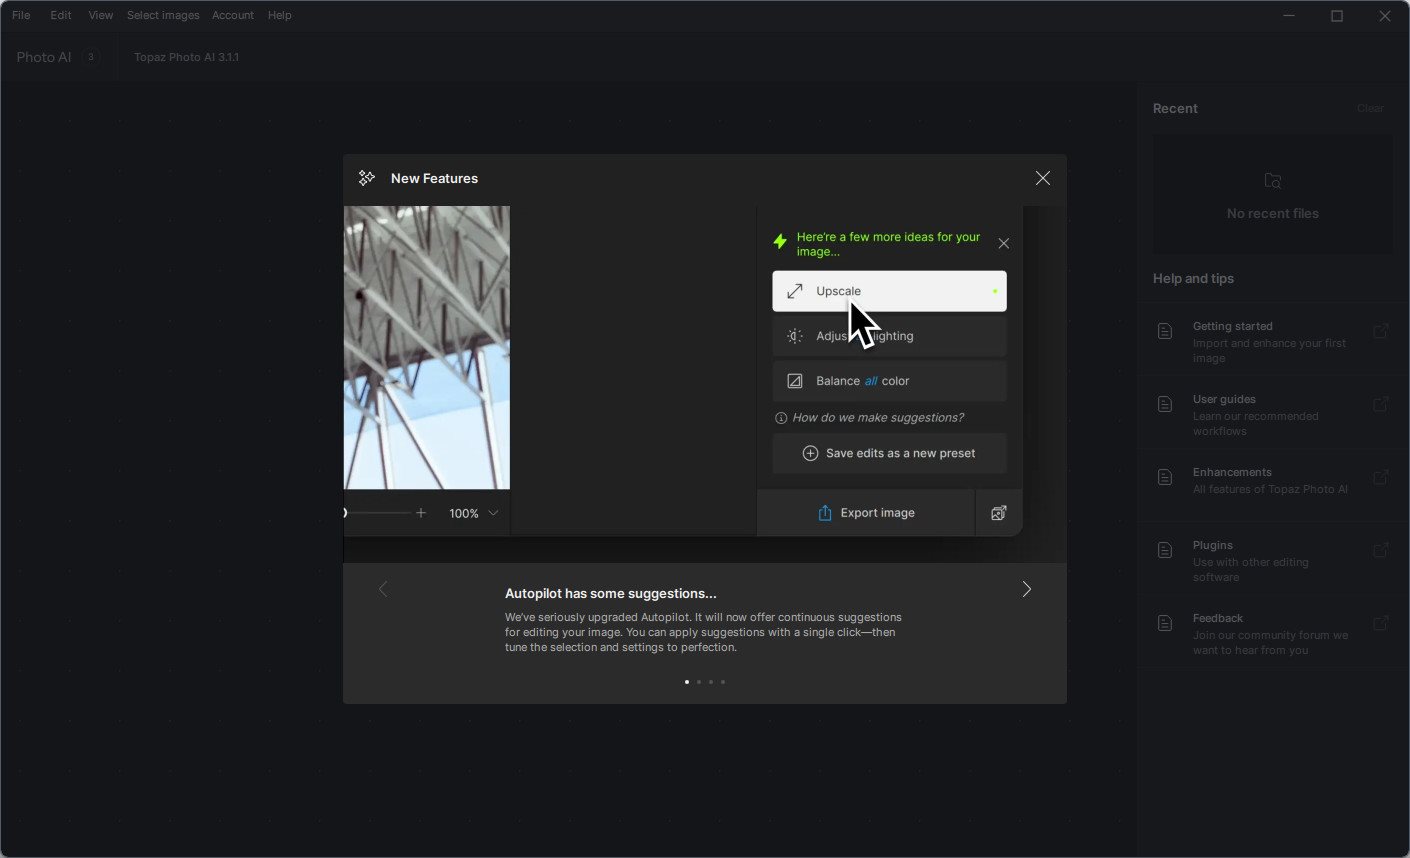This screenshot has height=858, width=1410.
Task: Click the Adjust lighting sun icon
Action: point(794,336)
